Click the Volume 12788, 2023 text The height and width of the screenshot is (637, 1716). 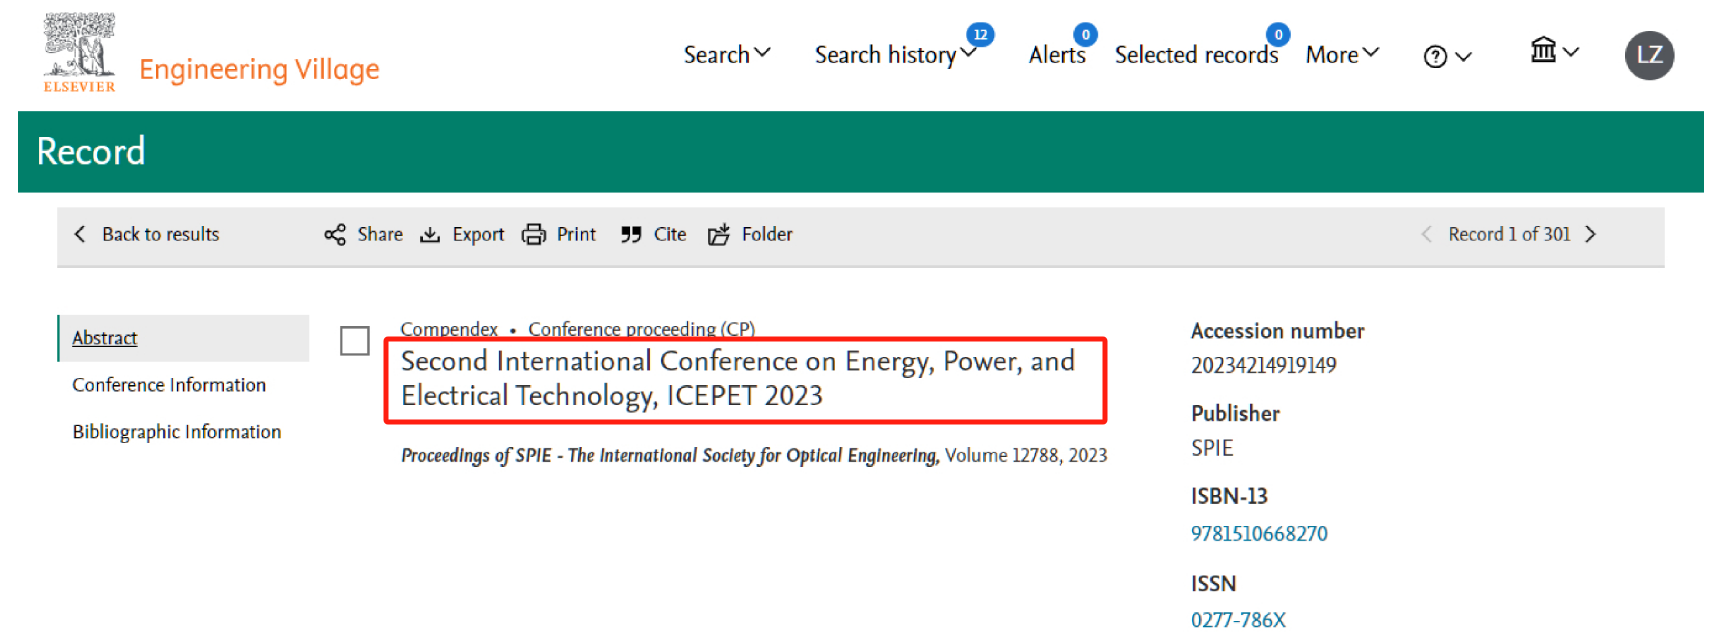[x=1026, y=456]
